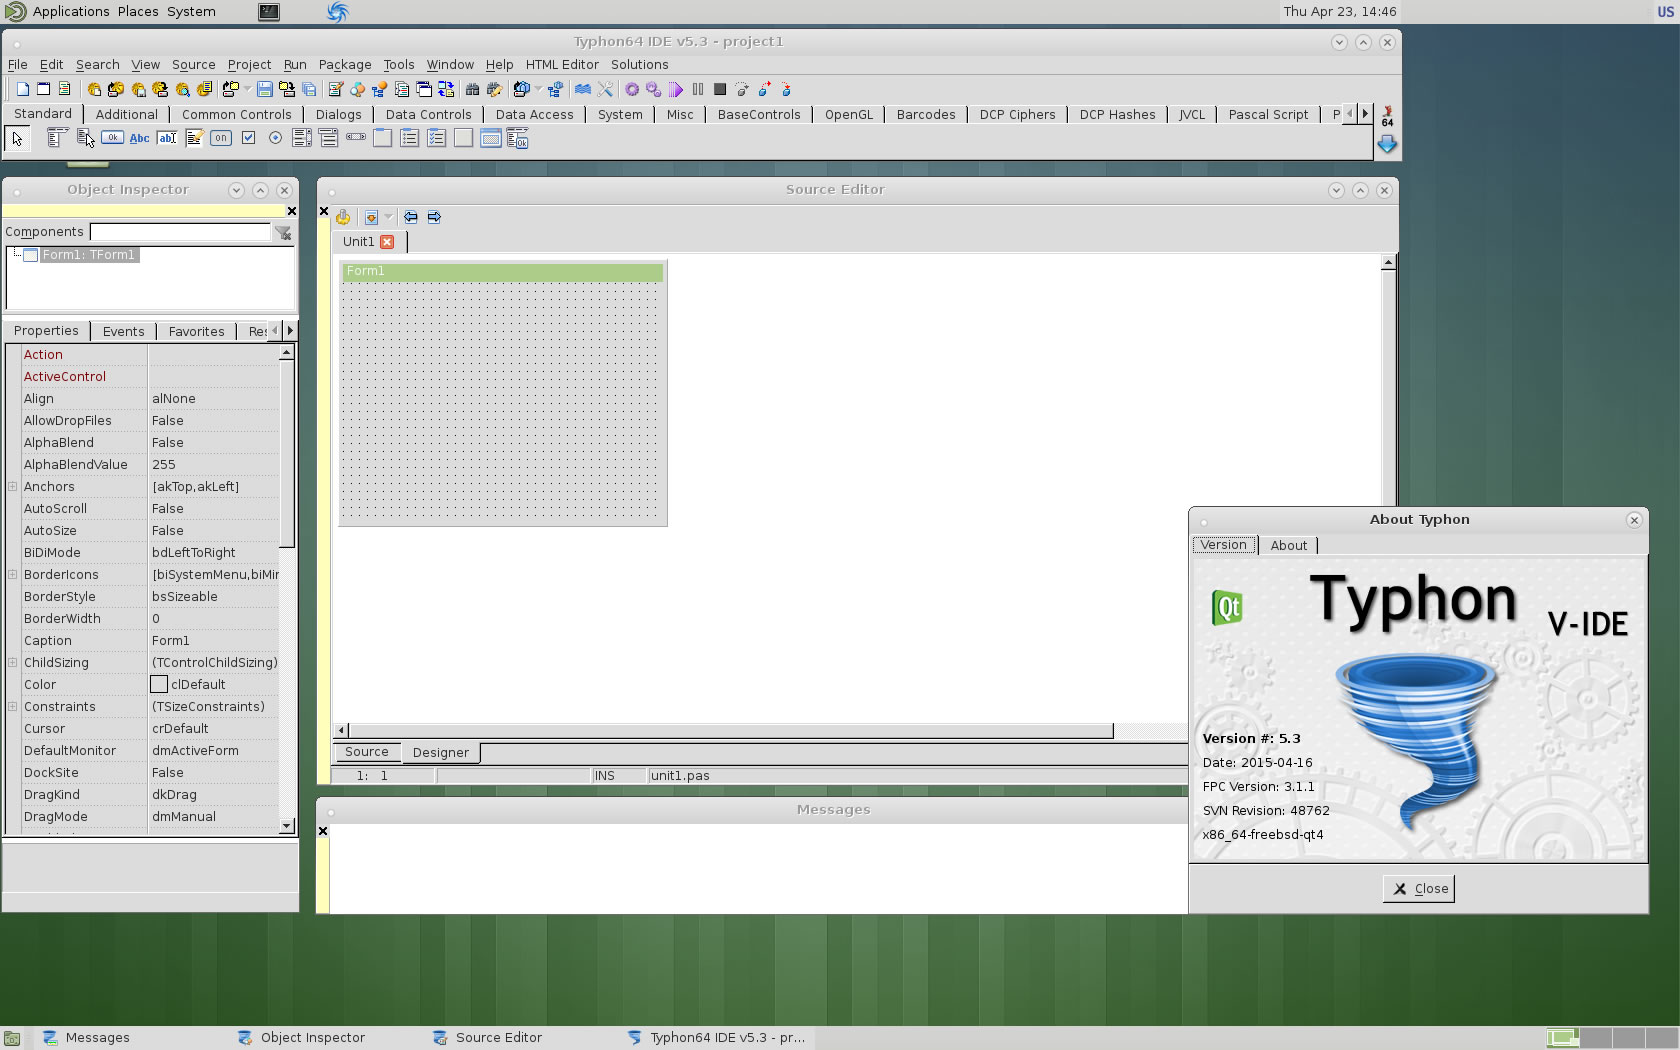Click the Object Inspector vertical scrollbar thumb
Screen dimensions: 1680x1050
click(x=287, y=454)
